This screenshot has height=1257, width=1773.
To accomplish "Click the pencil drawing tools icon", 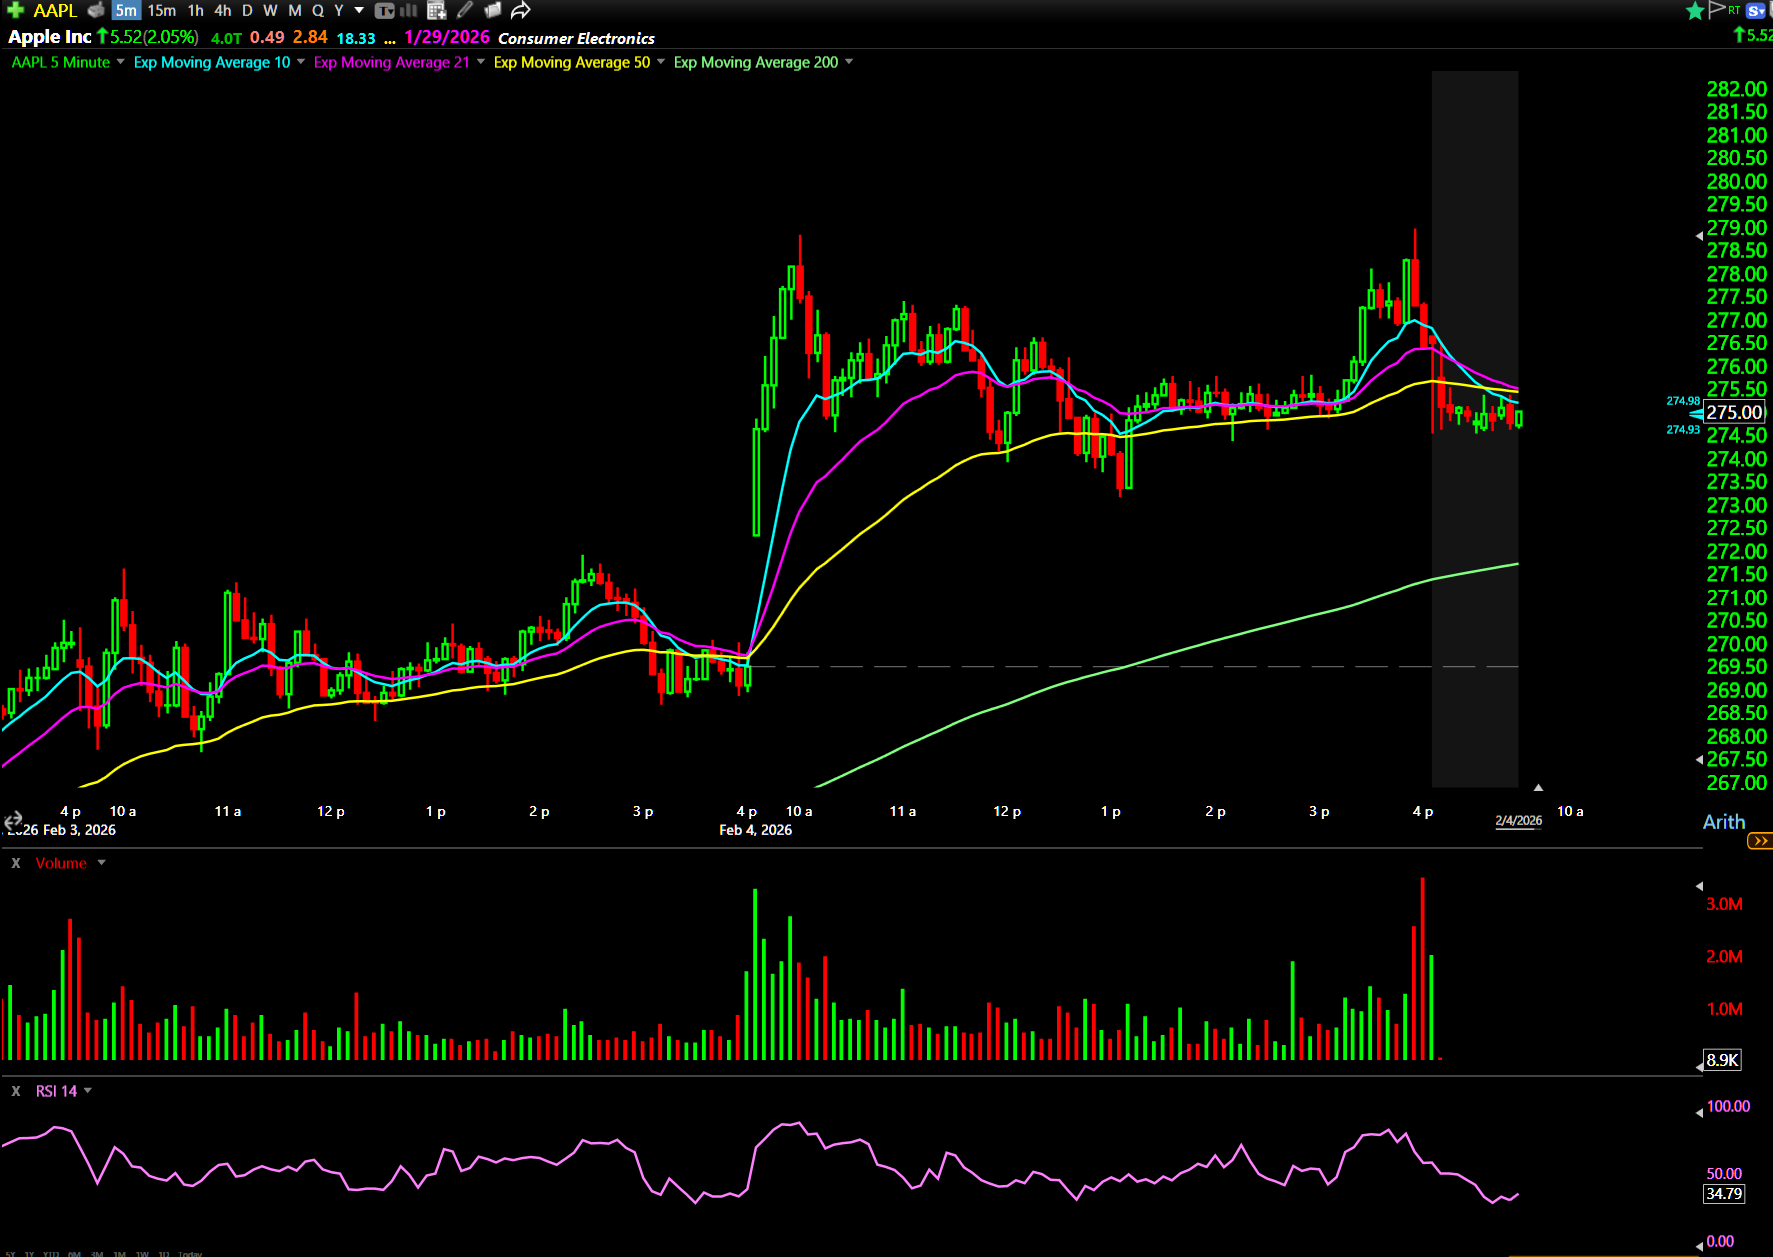I will point(465,10).
